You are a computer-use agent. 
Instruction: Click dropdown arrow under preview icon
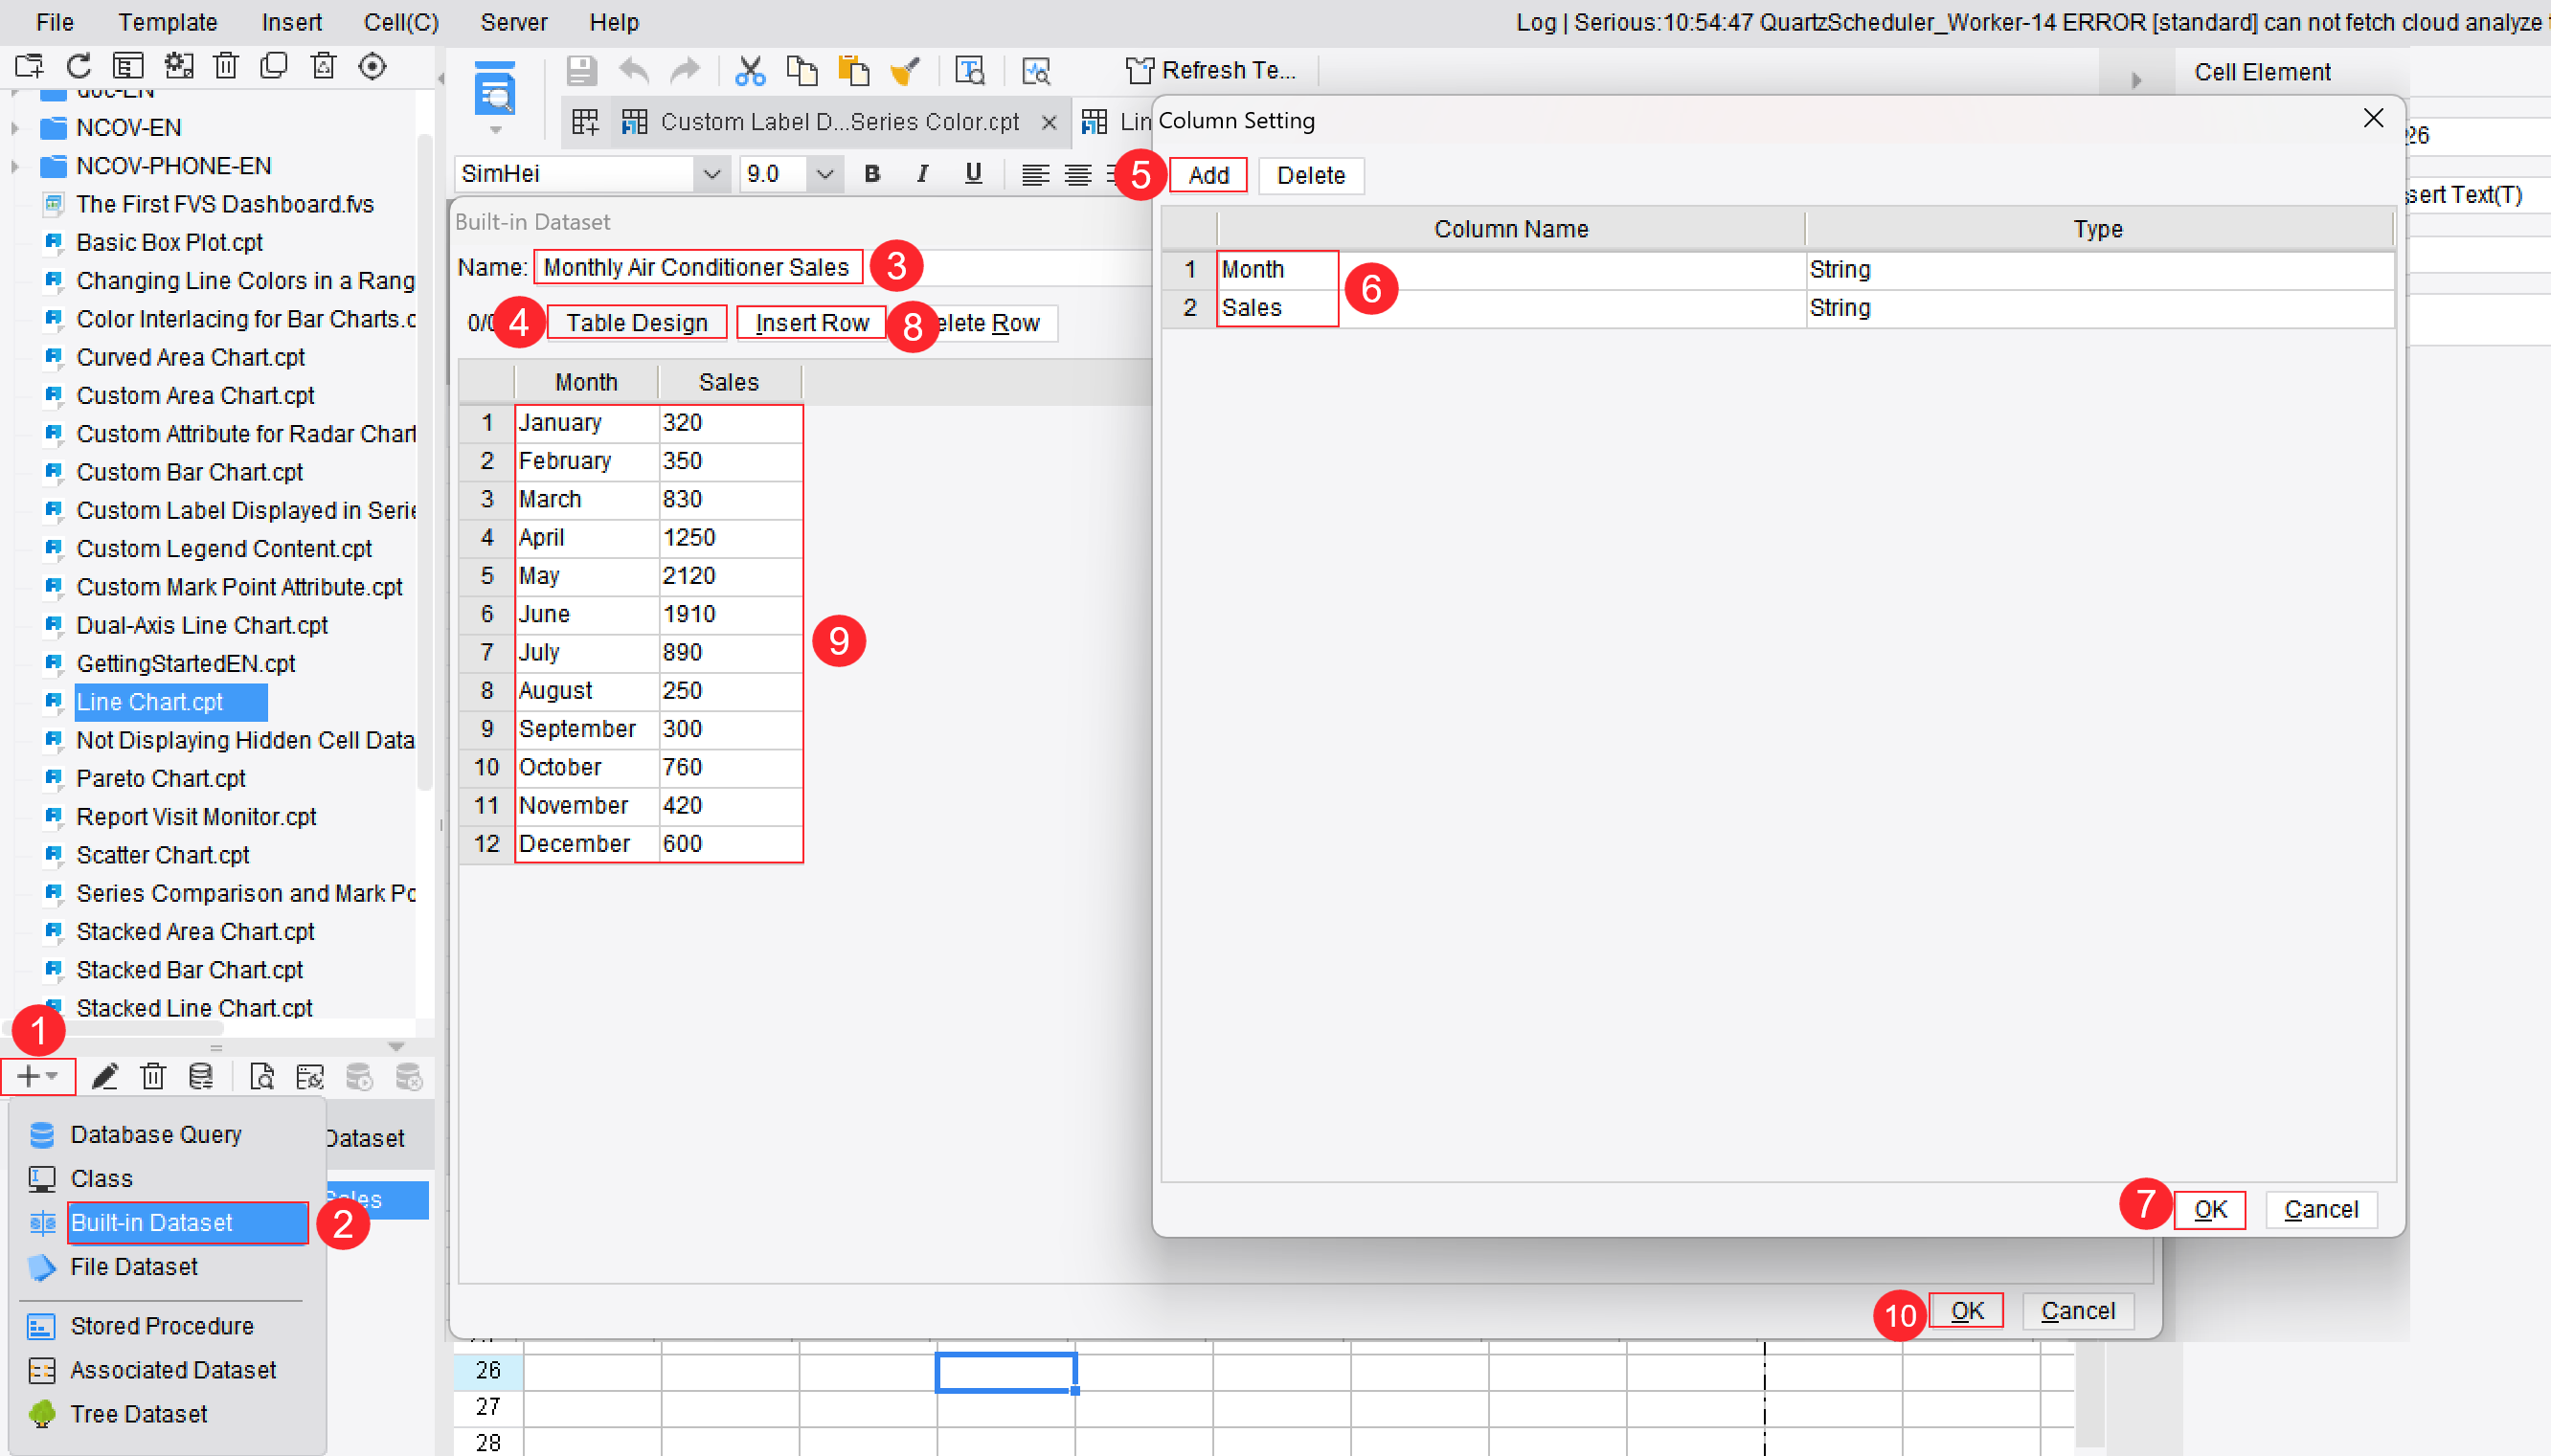495,130
